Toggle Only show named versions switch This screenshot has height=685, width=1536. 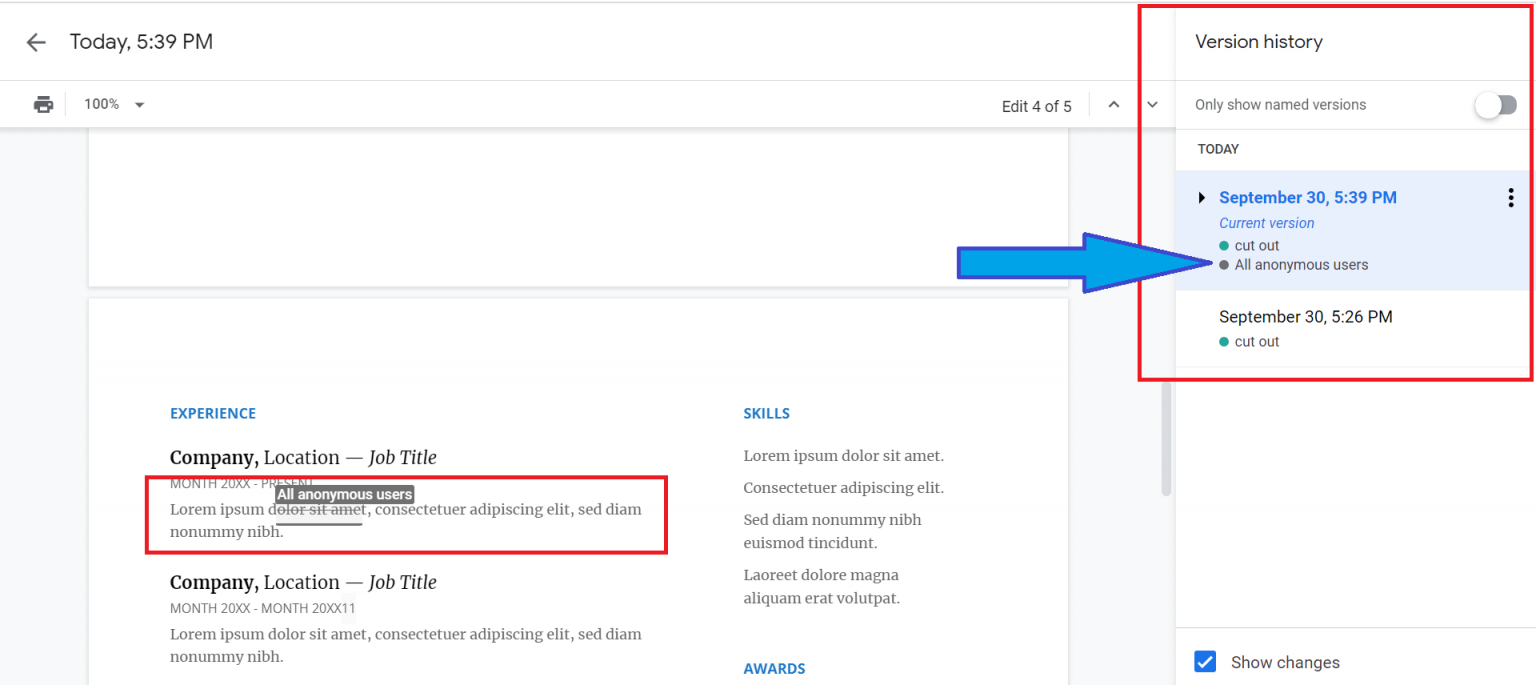point(1496,105)
